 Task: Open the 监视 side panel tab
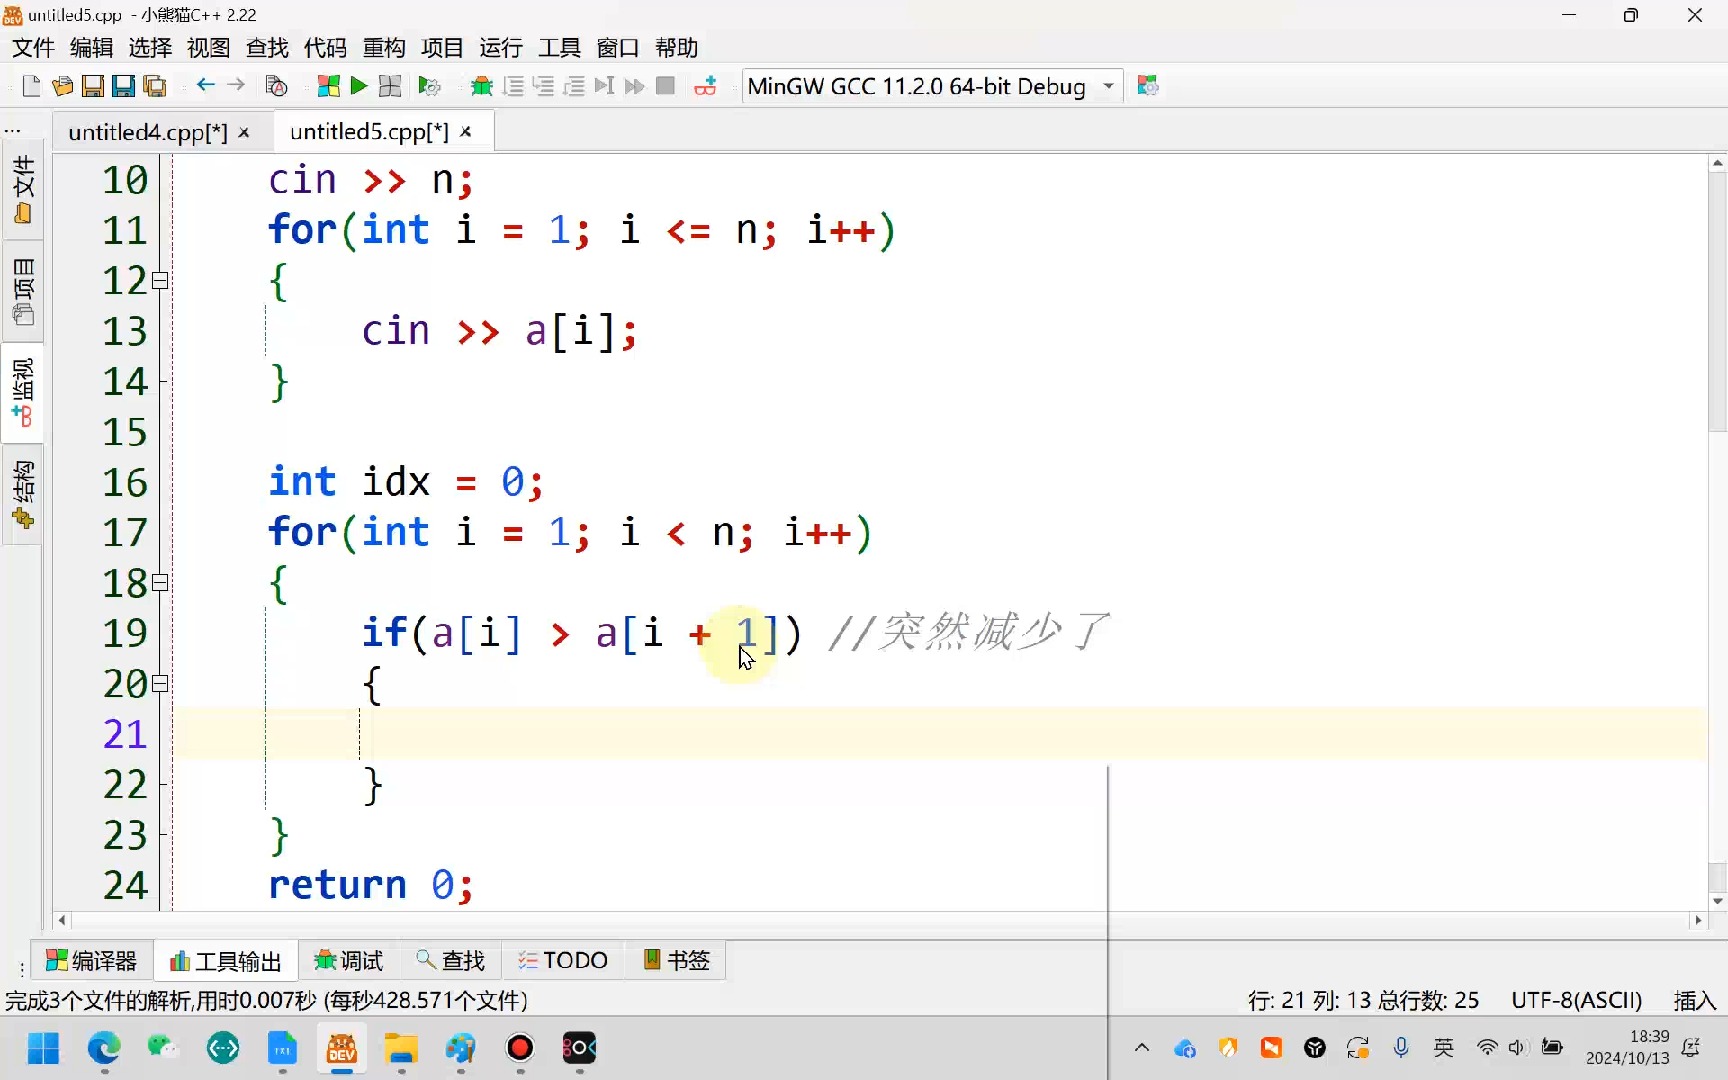(x=23, y=393)
